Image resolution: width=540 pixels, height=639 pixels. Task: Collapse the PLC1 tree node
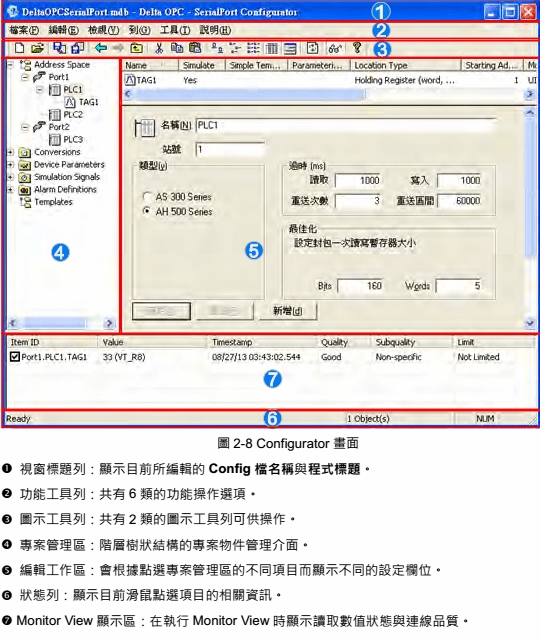click(x=40, y=90)
